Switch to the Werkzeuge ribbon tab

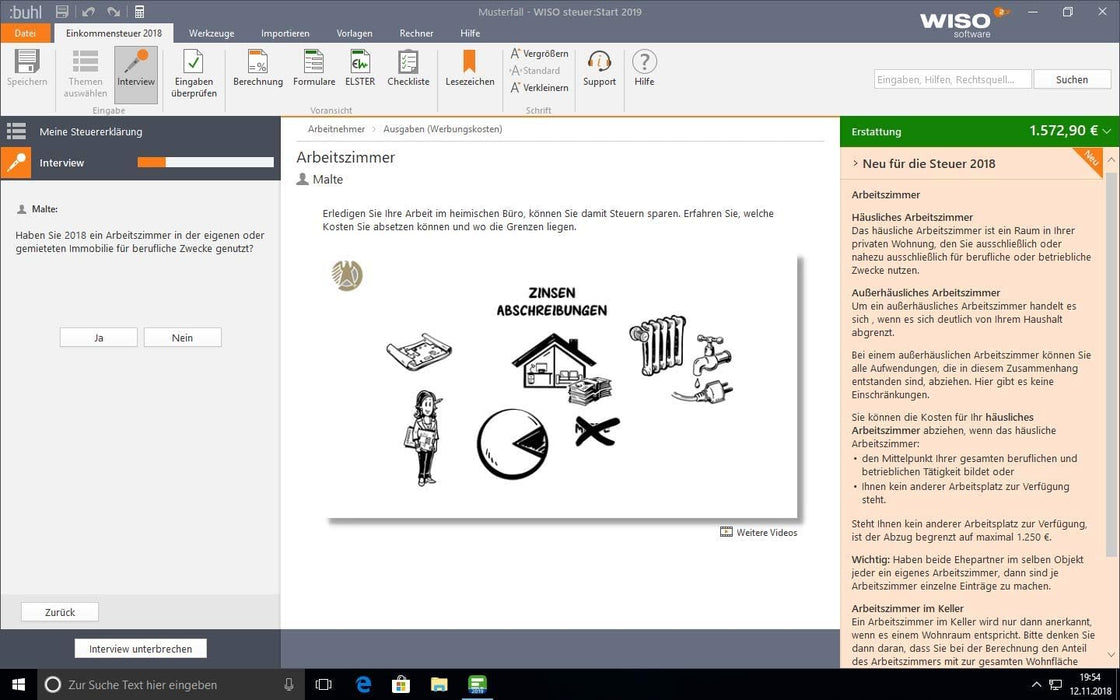211,33
